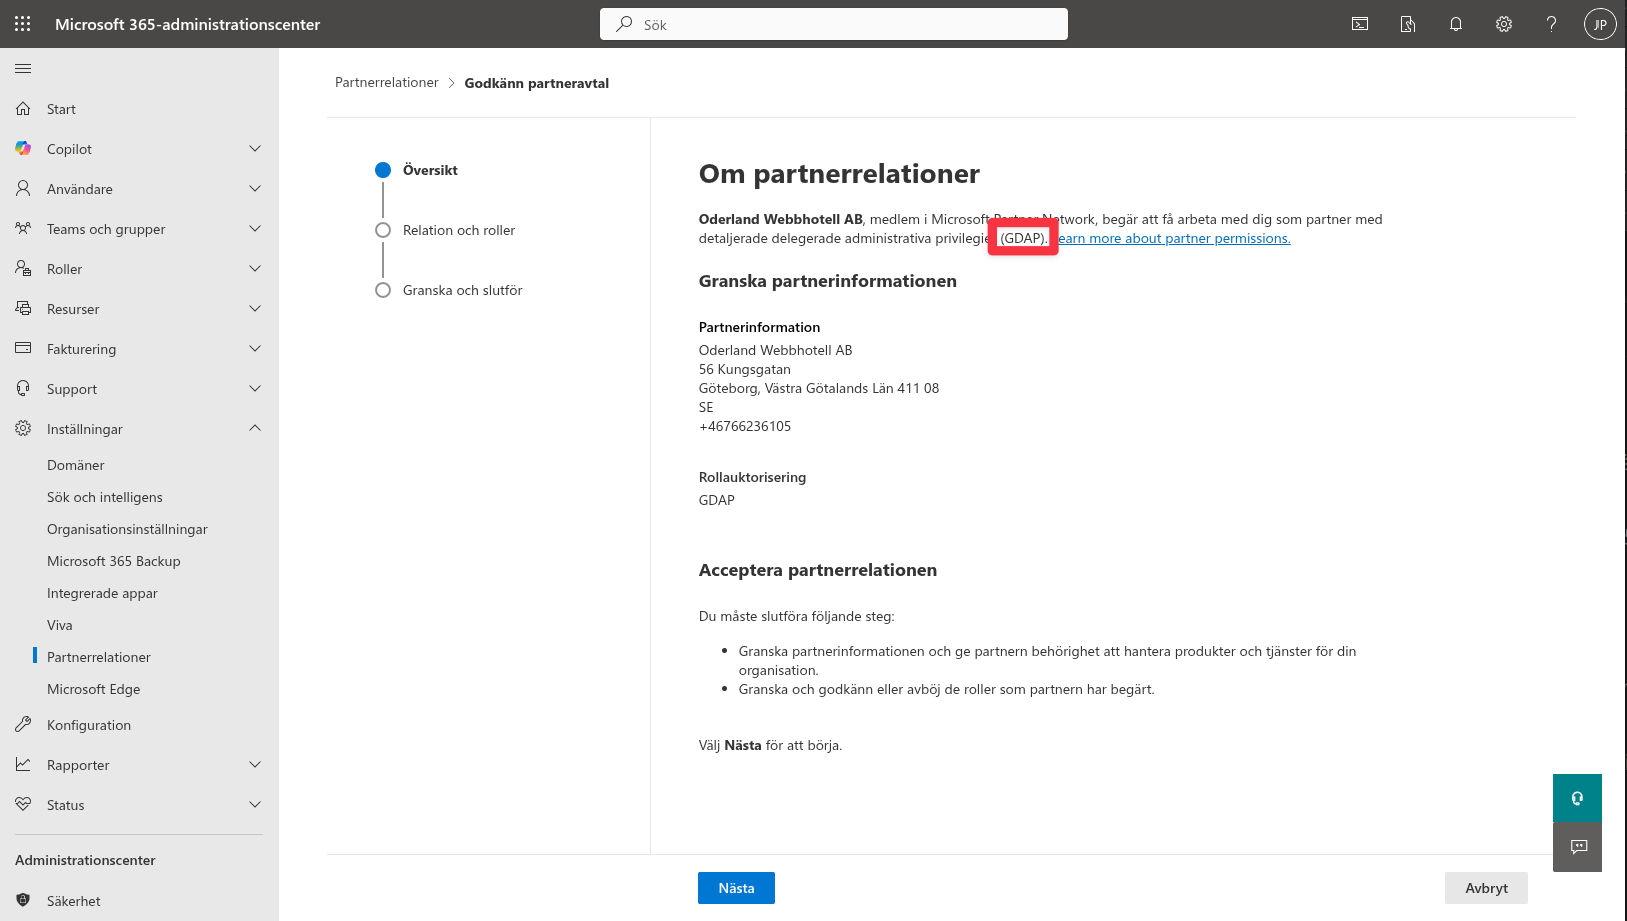Open the JP account avatar
1627x921 pixels.
pos(1600,24)
